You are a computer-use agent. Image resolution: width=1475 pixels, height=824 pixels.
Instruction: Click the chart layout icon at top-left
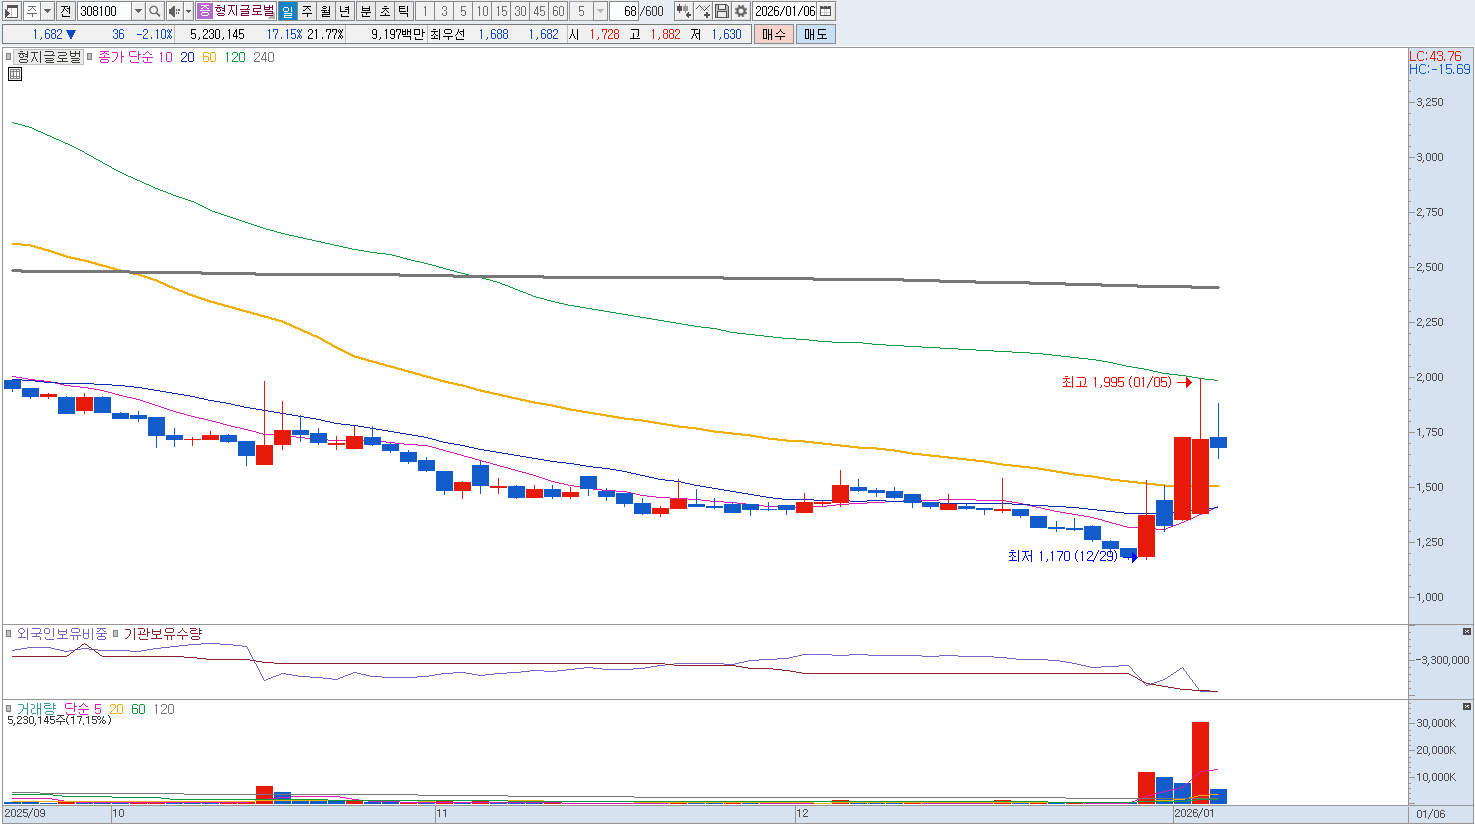pos(12,11)
